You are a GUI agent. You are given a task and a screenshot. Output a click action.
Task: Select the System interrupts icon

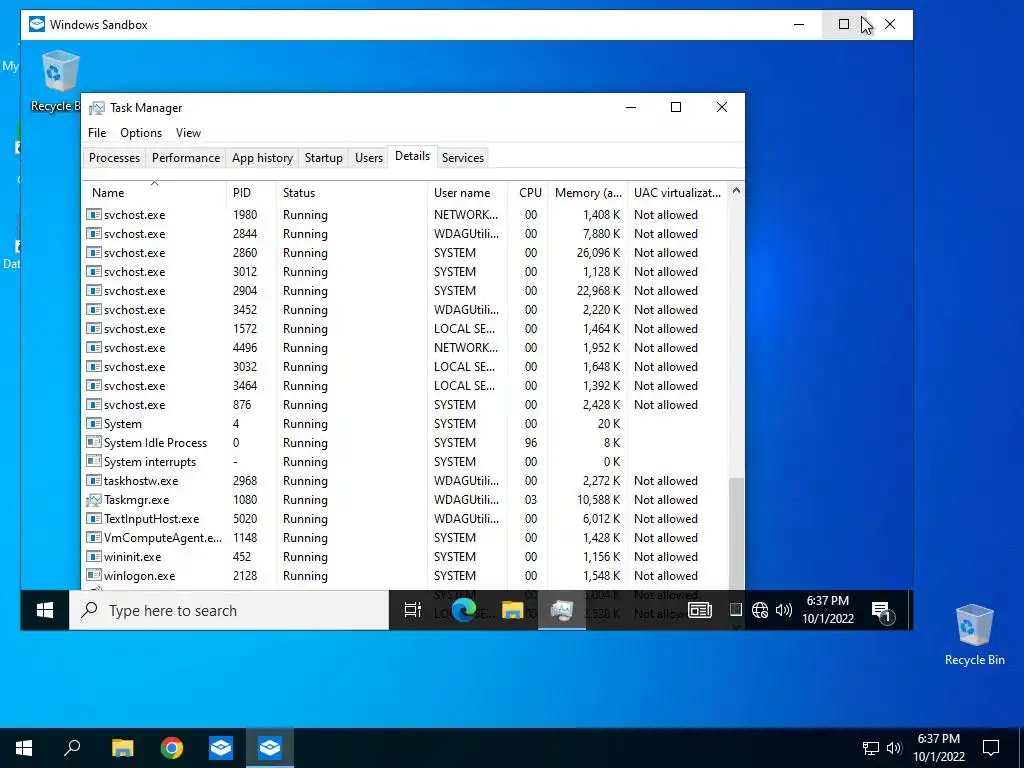coord(94,461)
